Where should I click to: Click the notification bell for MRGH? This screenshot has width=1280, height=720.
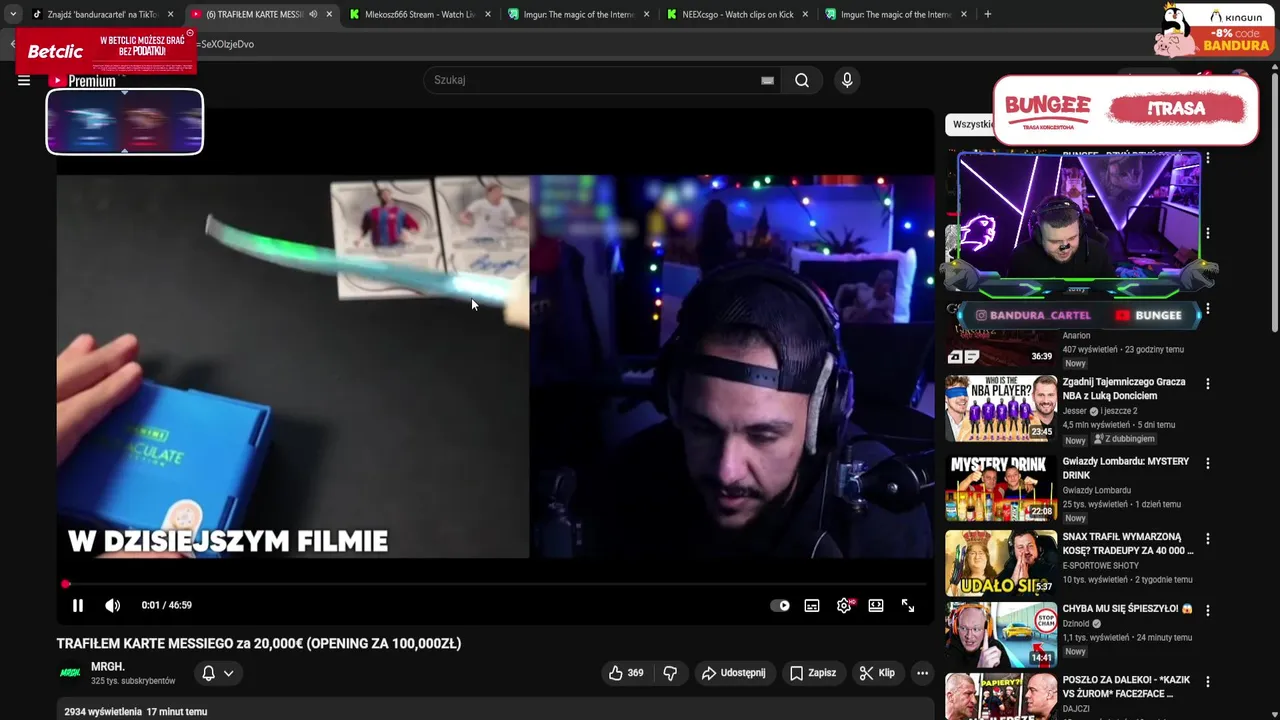pyautogui.click(x=208, y=673)
